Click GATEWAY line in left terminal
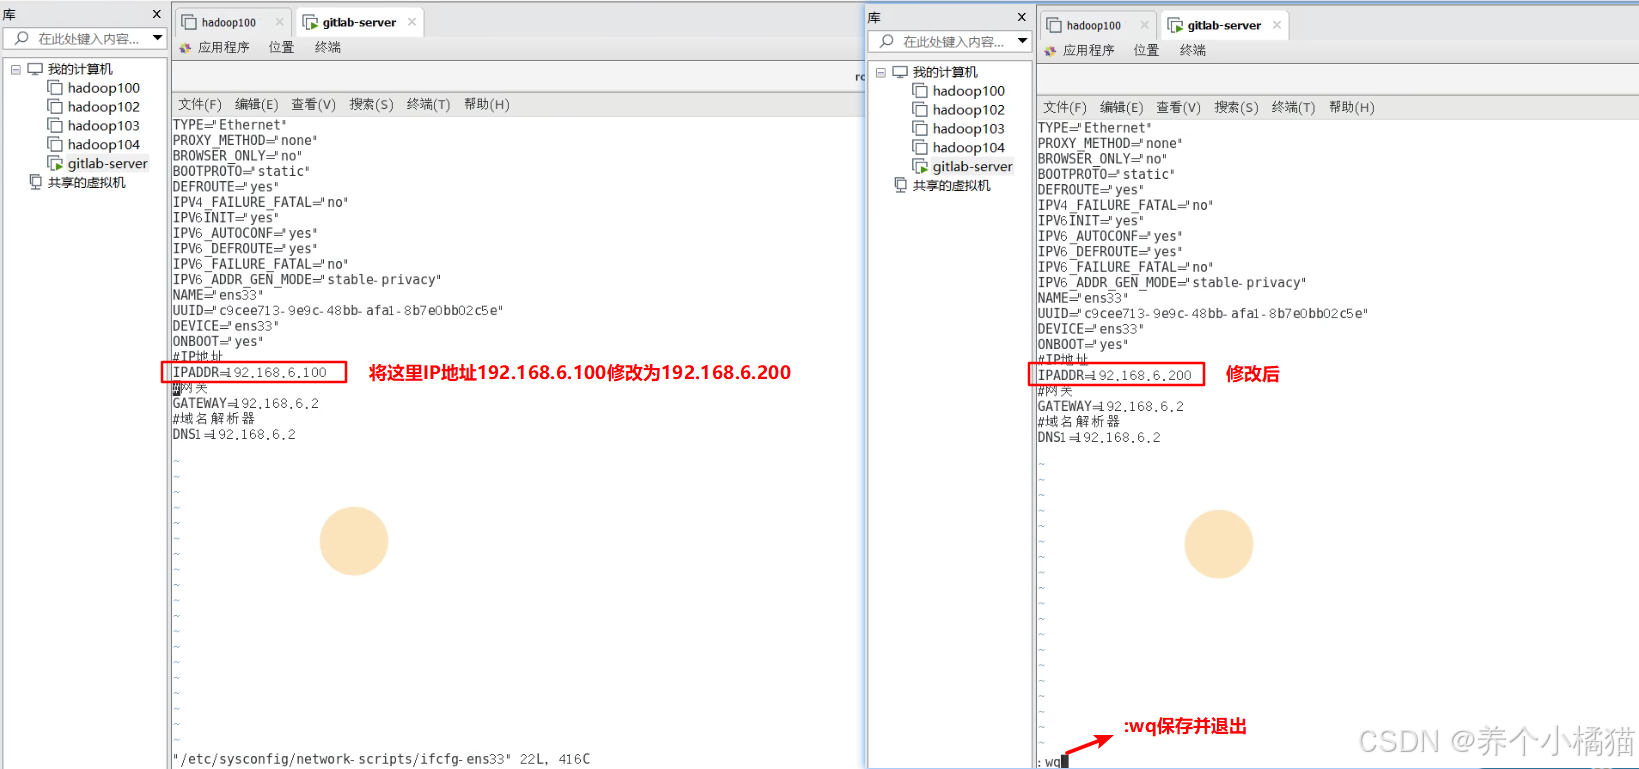This screenshot has width=1639, height=769. pyautogui.click(x=246, y=403)
